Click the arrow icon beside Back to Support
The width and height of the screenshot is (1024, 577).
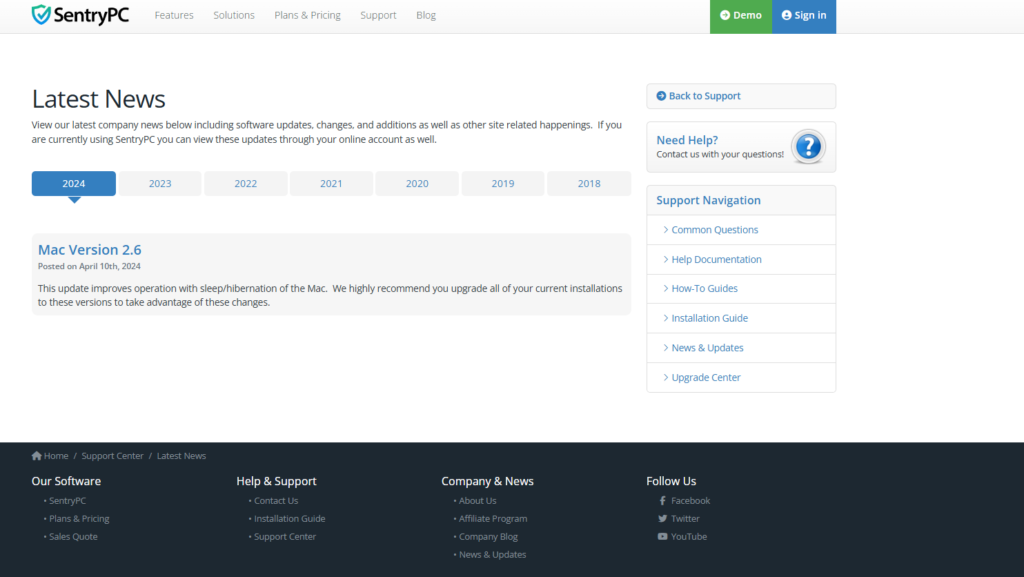coord(661,96)
